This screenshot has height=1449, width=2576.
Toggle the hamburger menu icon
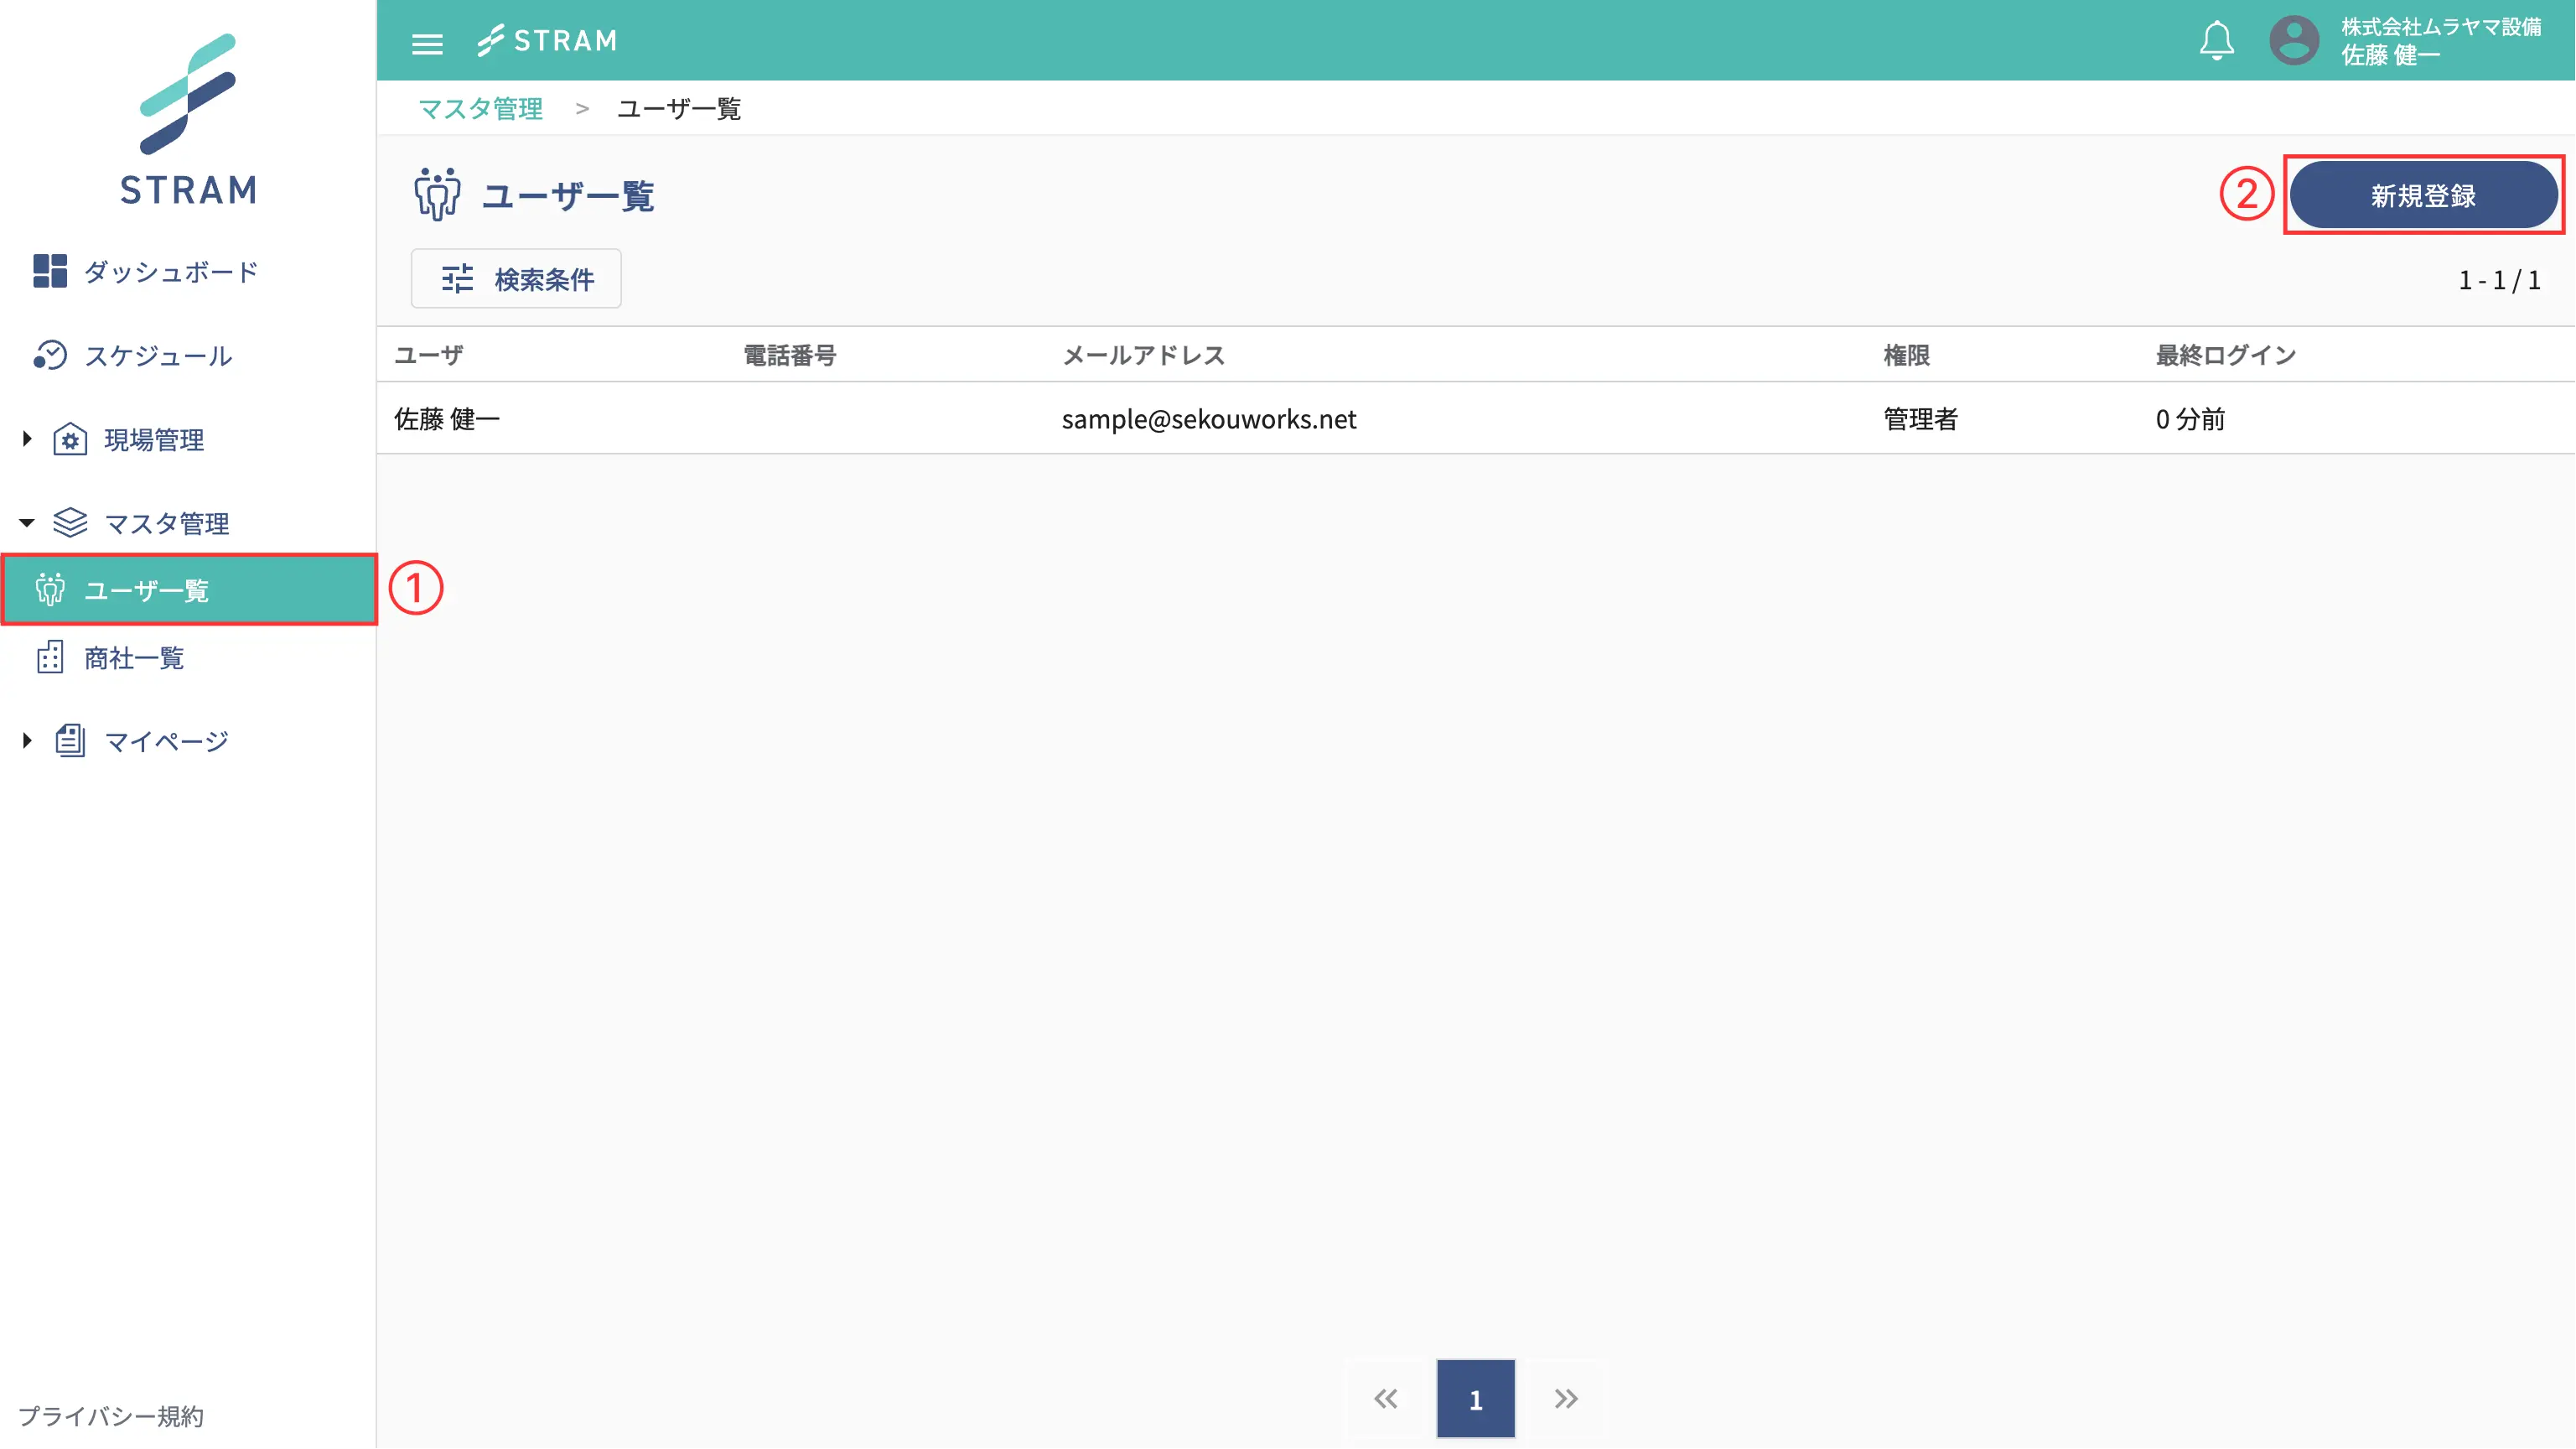pyautogui.click(x=427, y=43)
